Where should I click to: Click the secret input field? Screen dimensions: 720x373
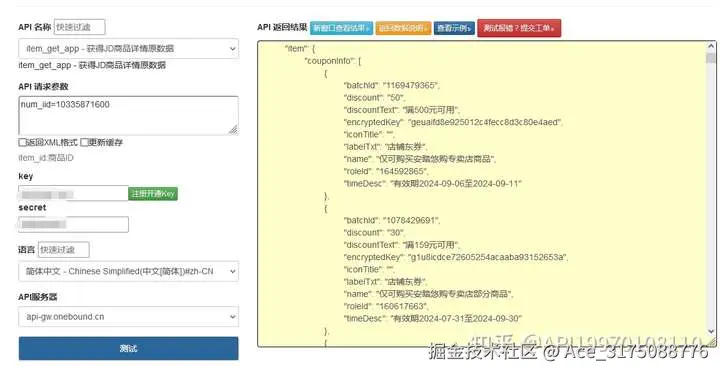tap(73, 225)
